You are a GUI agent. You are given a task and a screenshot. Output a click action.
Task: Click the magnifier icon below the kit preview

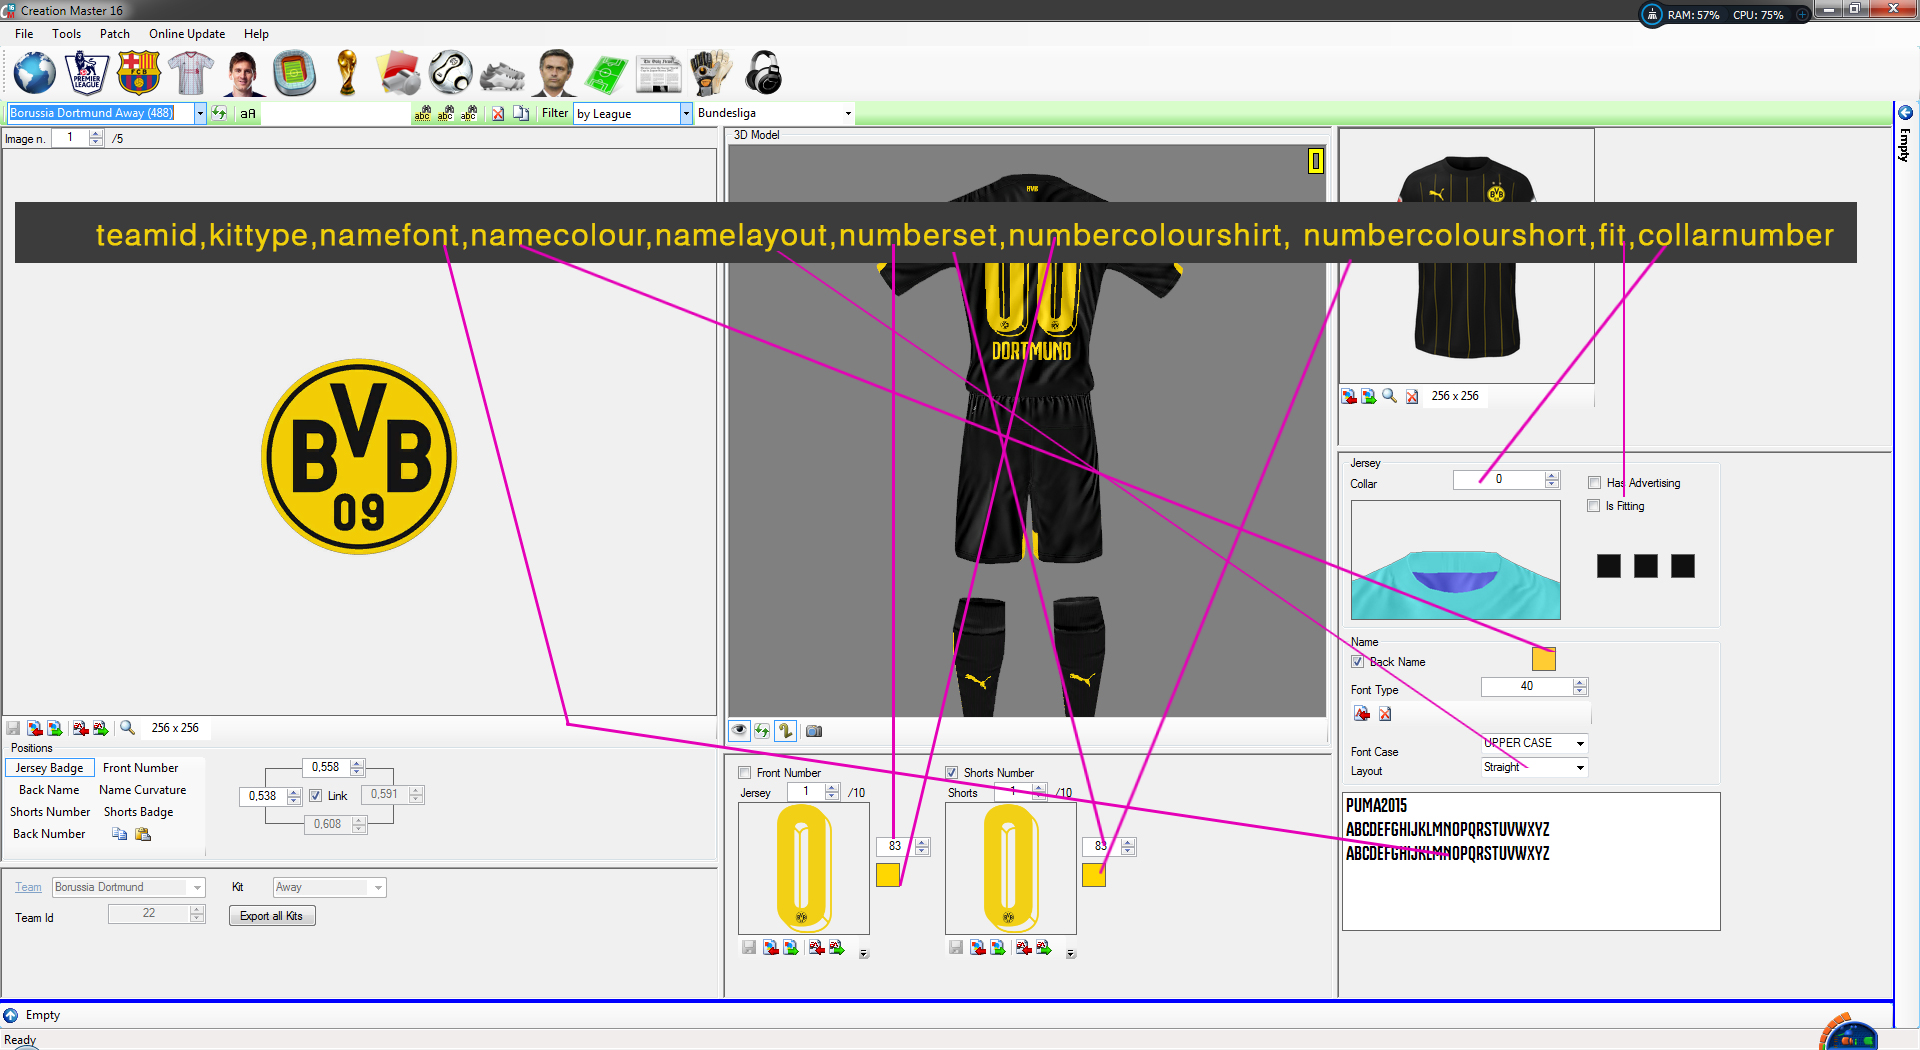coord(1389,396)
